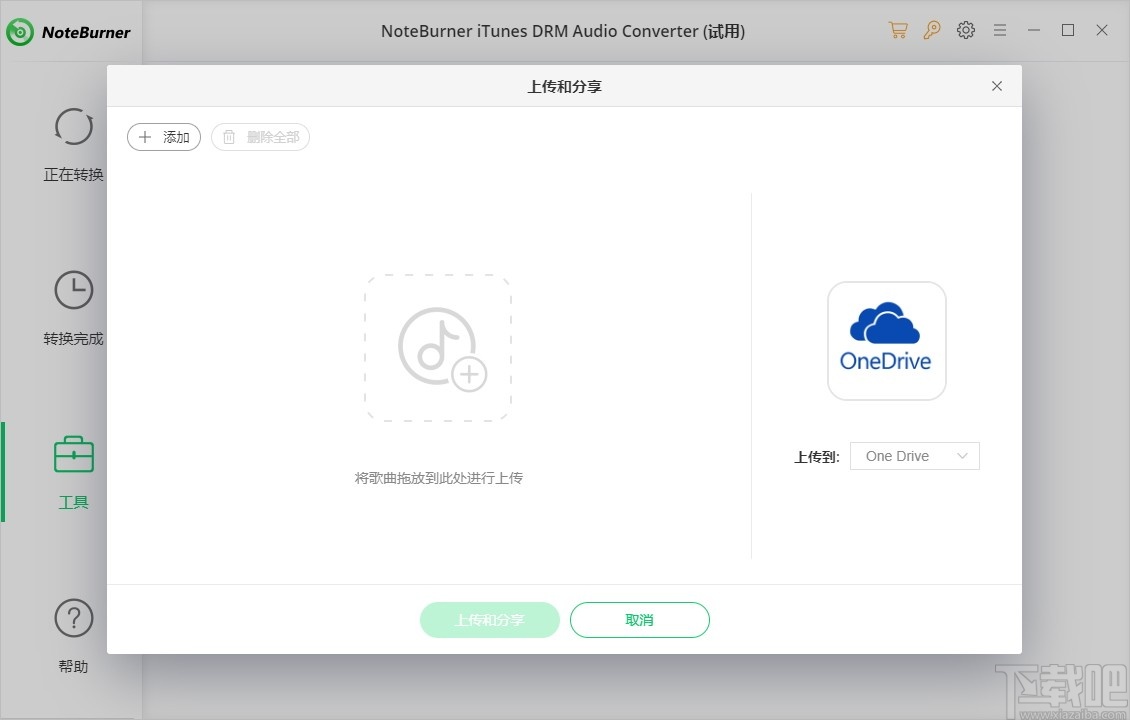1130x720 pixels.
Task: Click the OneDrive cloud logo
Action: [886, 340]
